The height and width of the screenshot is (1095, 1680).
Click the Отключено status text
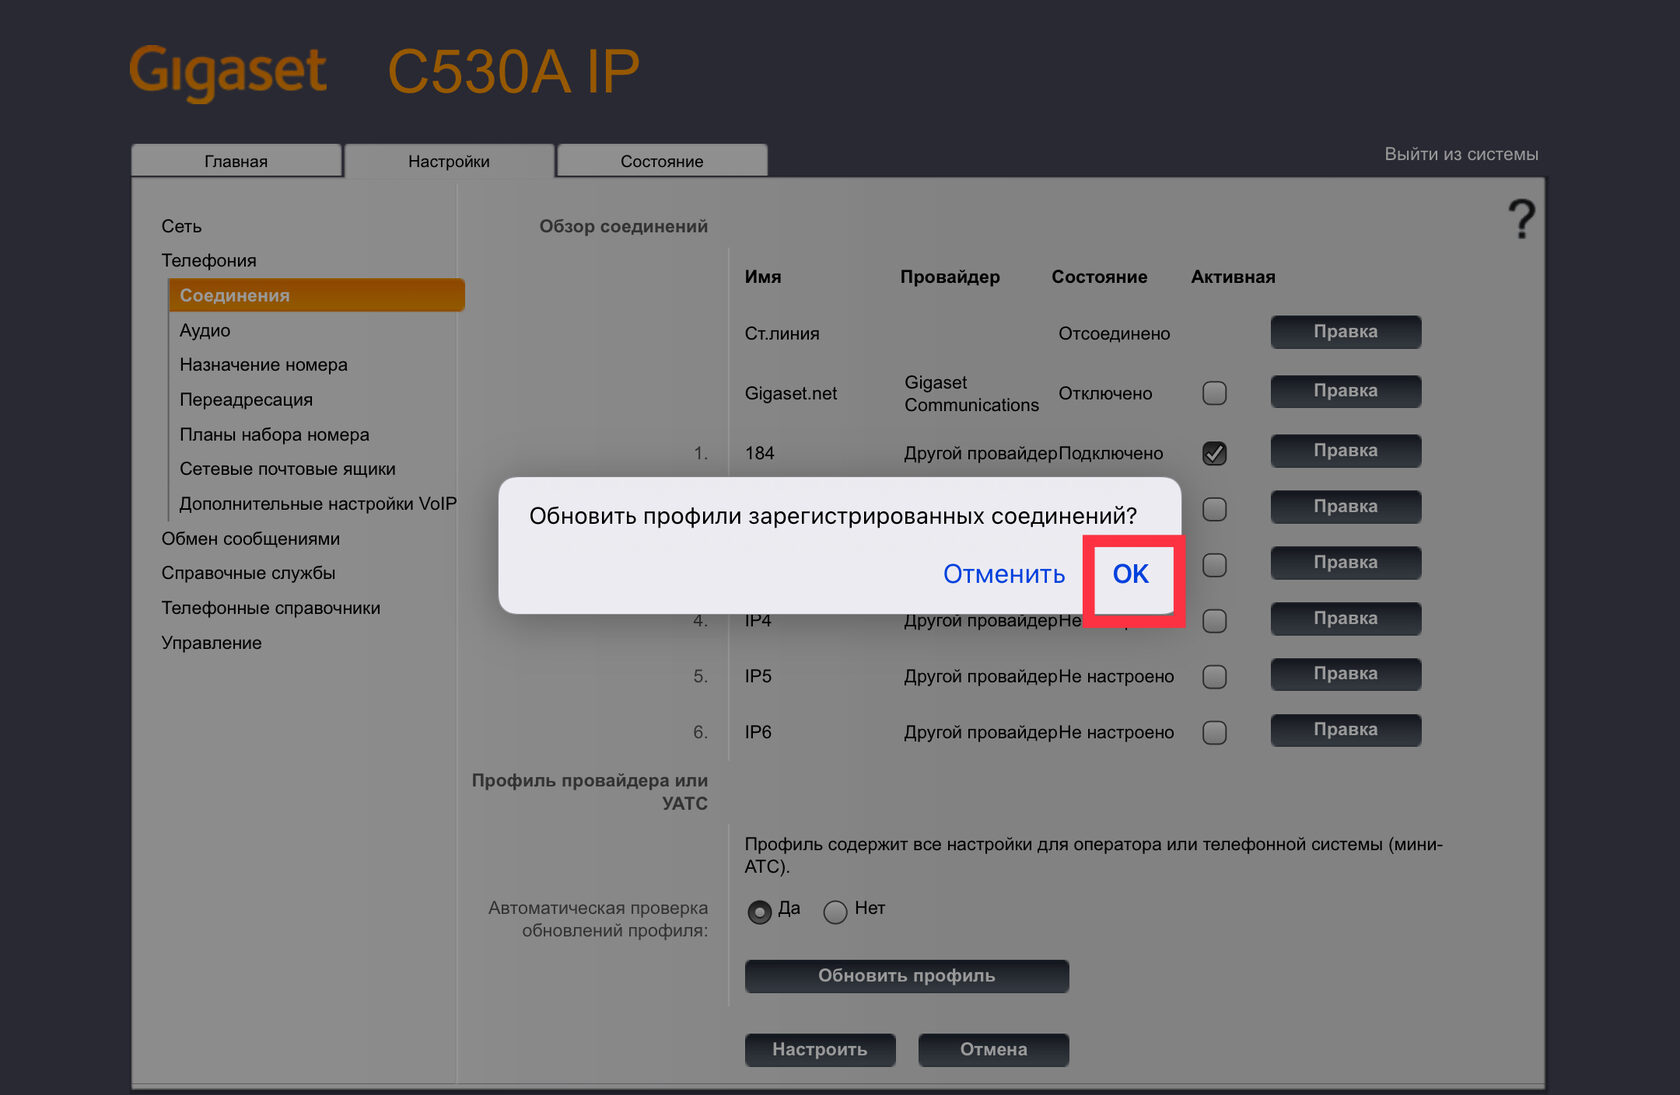[x=1105, y=393]
